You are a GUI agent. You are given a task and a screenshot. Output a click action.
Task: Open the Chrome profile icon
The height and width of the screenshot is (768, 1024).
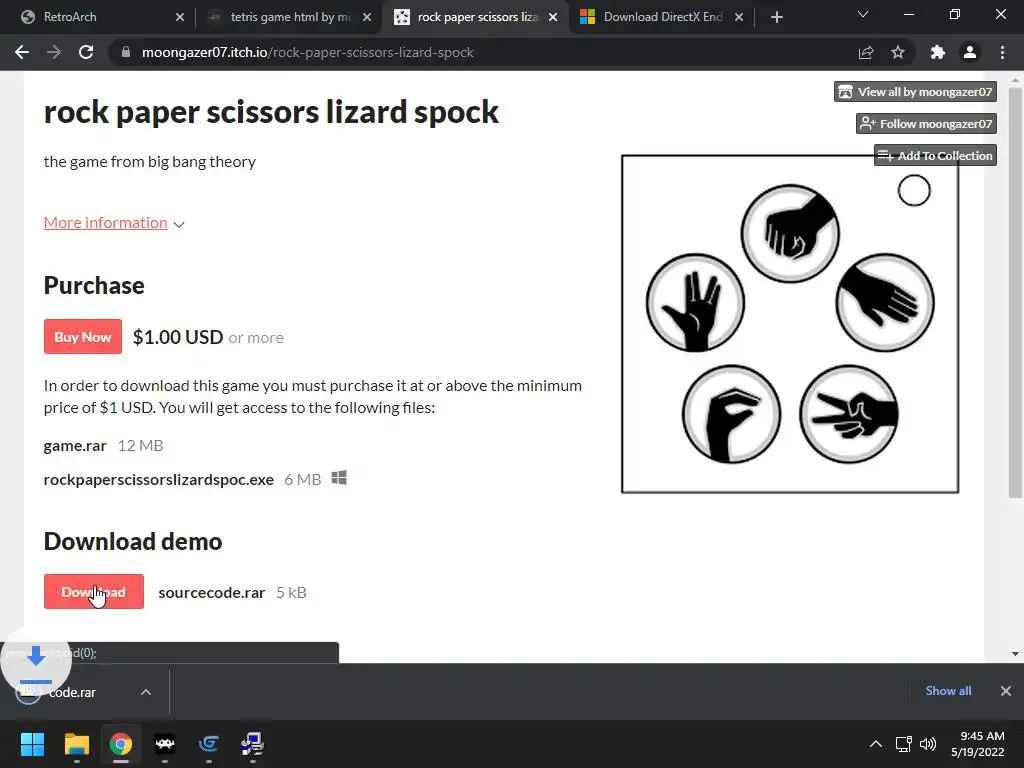pos(970,52)
